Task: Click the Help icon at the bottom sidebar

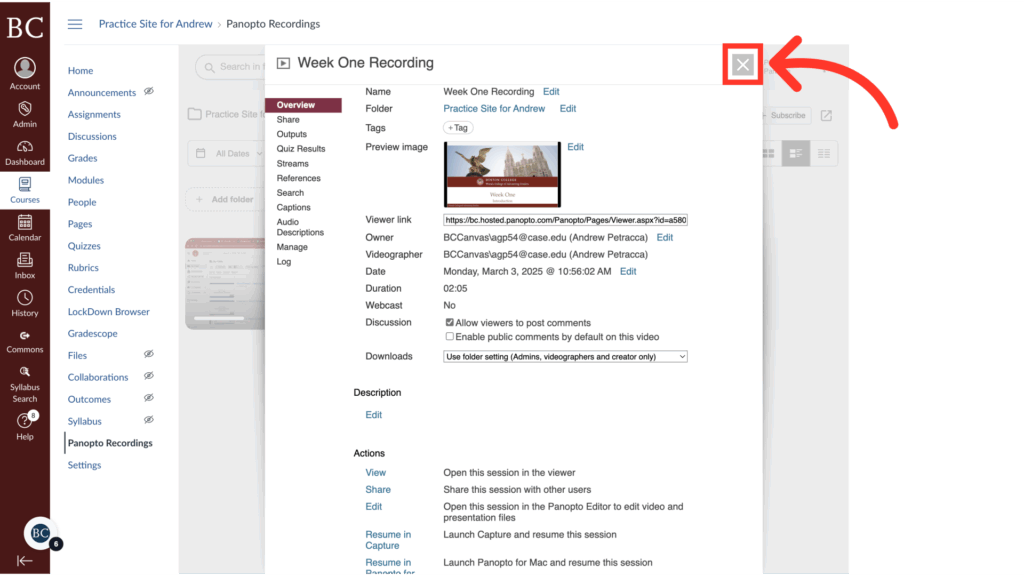Action: click(24, 421)
